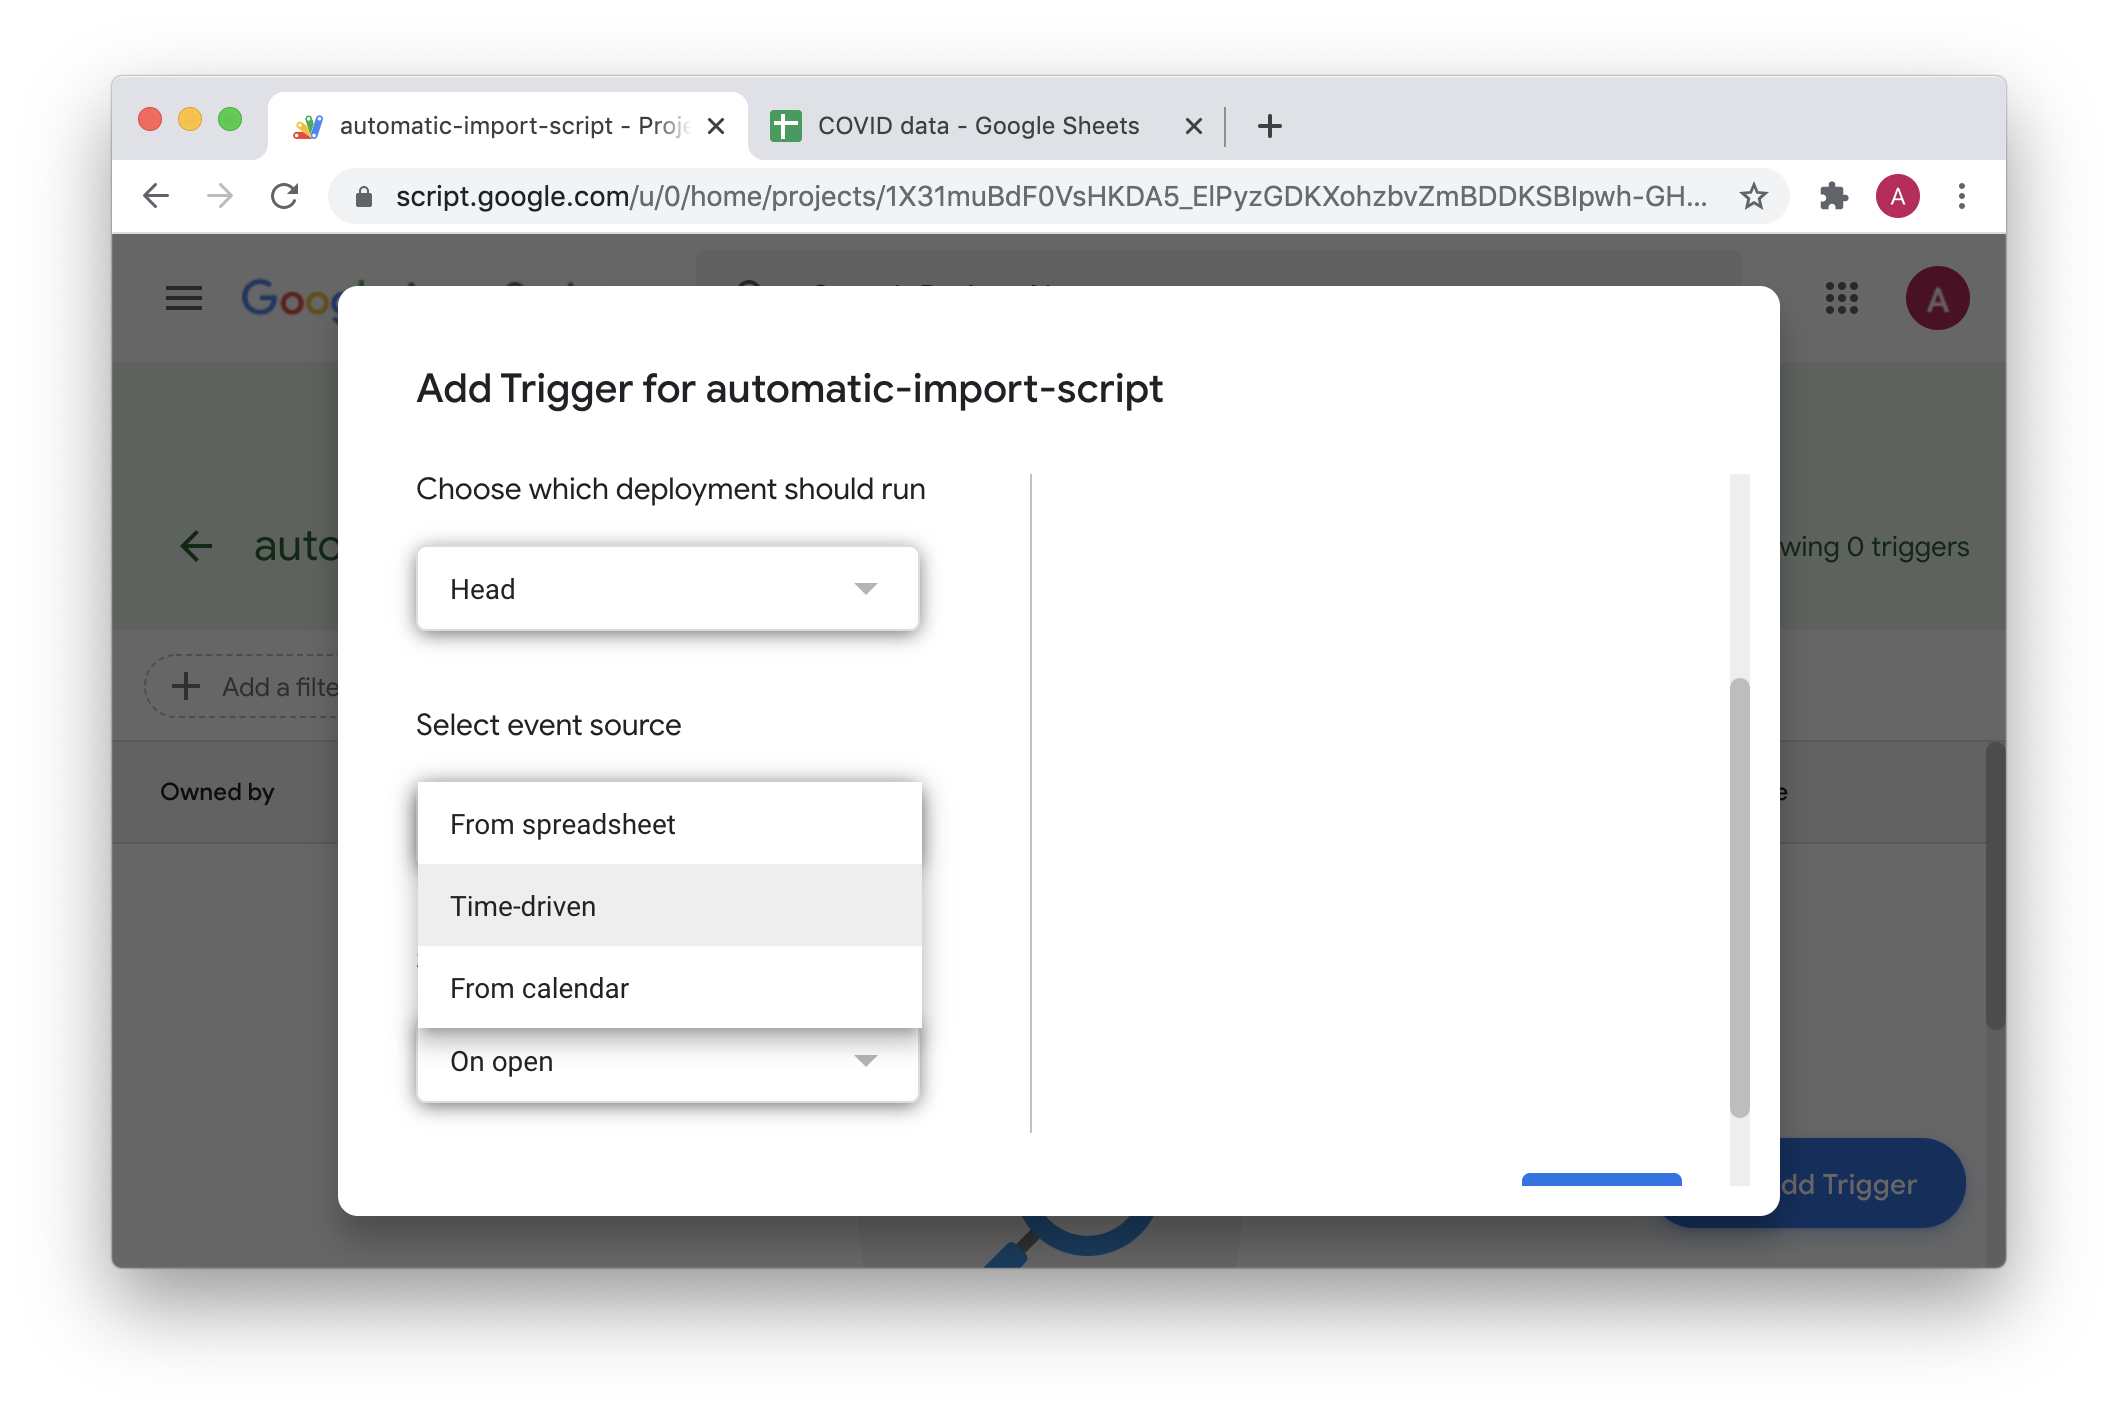Go back in browser history
This screenshot has width=2118, height=1416.
coord(156,196)
